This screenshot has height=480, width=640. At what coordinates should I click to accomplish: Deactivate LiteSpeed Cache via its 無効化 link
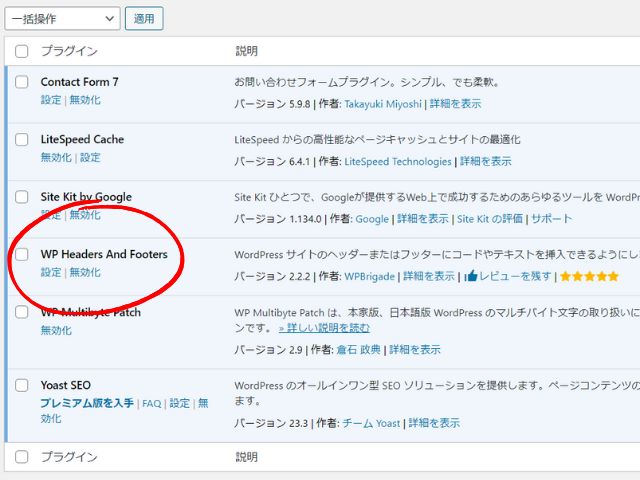pyautogui.click(x=56, y=157)
